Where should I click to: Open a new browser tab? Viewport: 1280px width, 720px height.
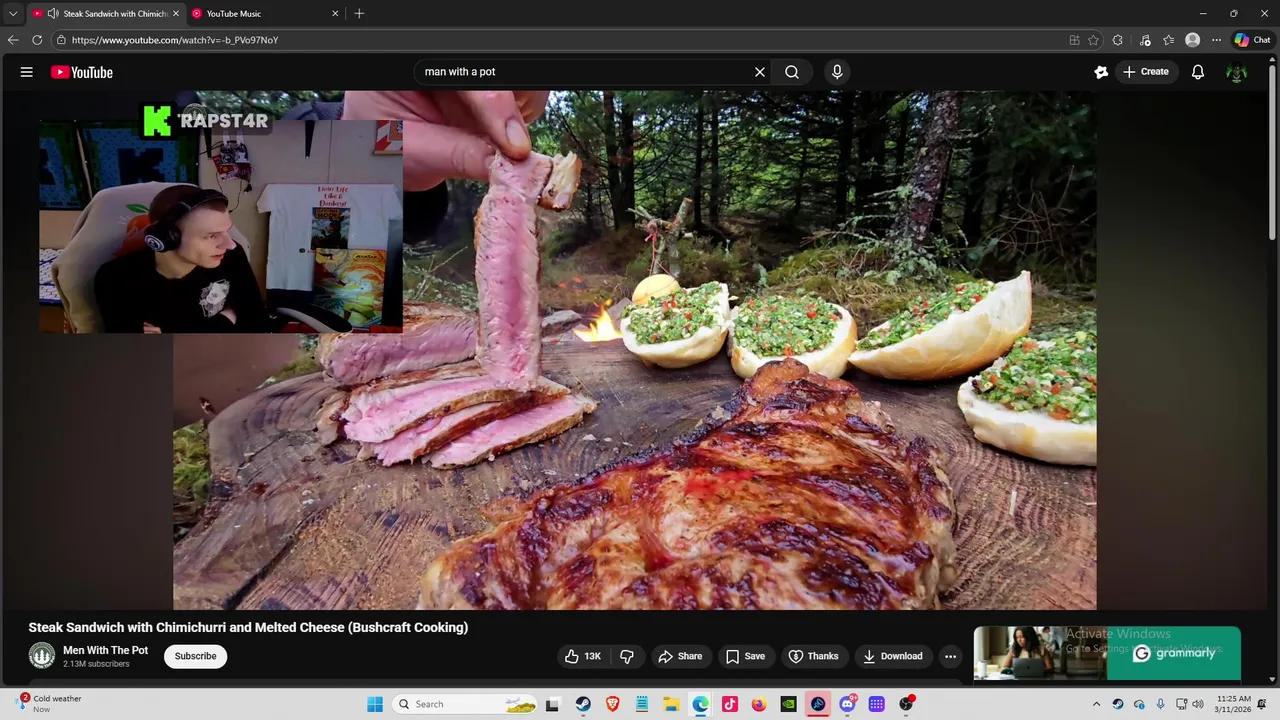[359, 14]
